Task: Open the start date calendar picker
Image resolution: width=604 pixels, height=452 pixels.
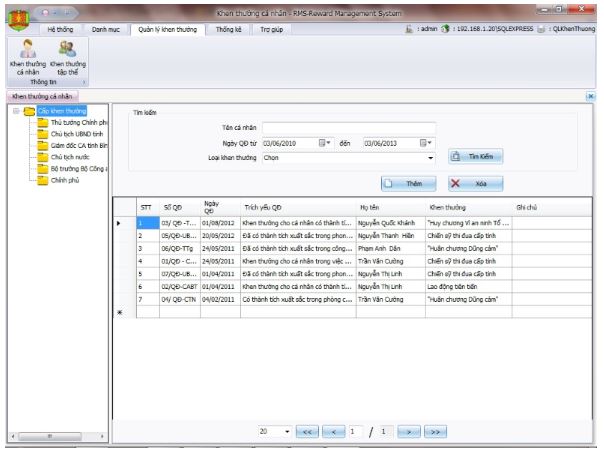Action: click(x=324, y=143)
